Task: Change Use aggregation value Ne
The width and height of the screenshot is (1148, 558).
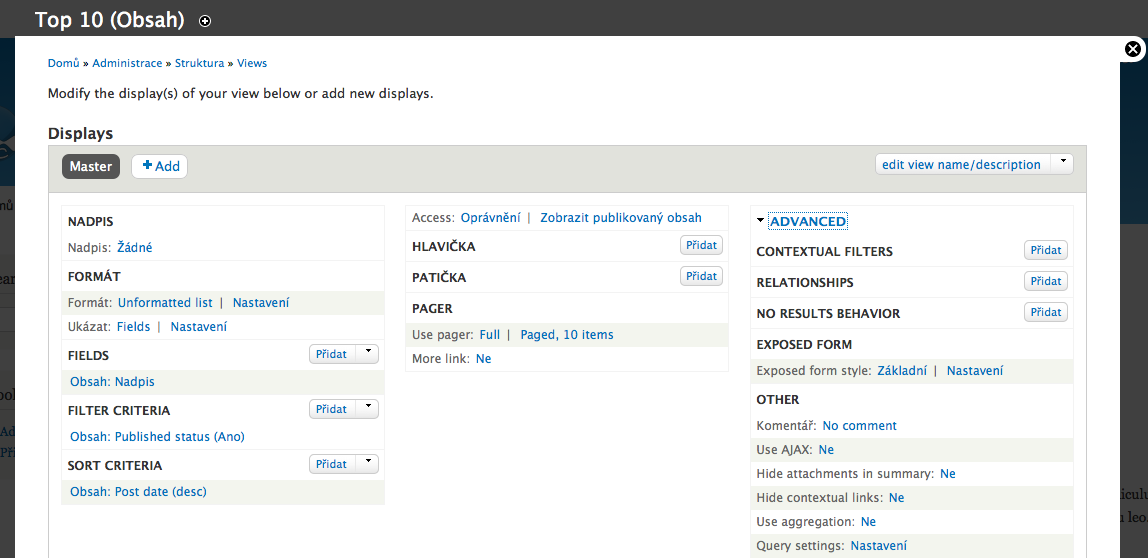Action: coord(868,522)
